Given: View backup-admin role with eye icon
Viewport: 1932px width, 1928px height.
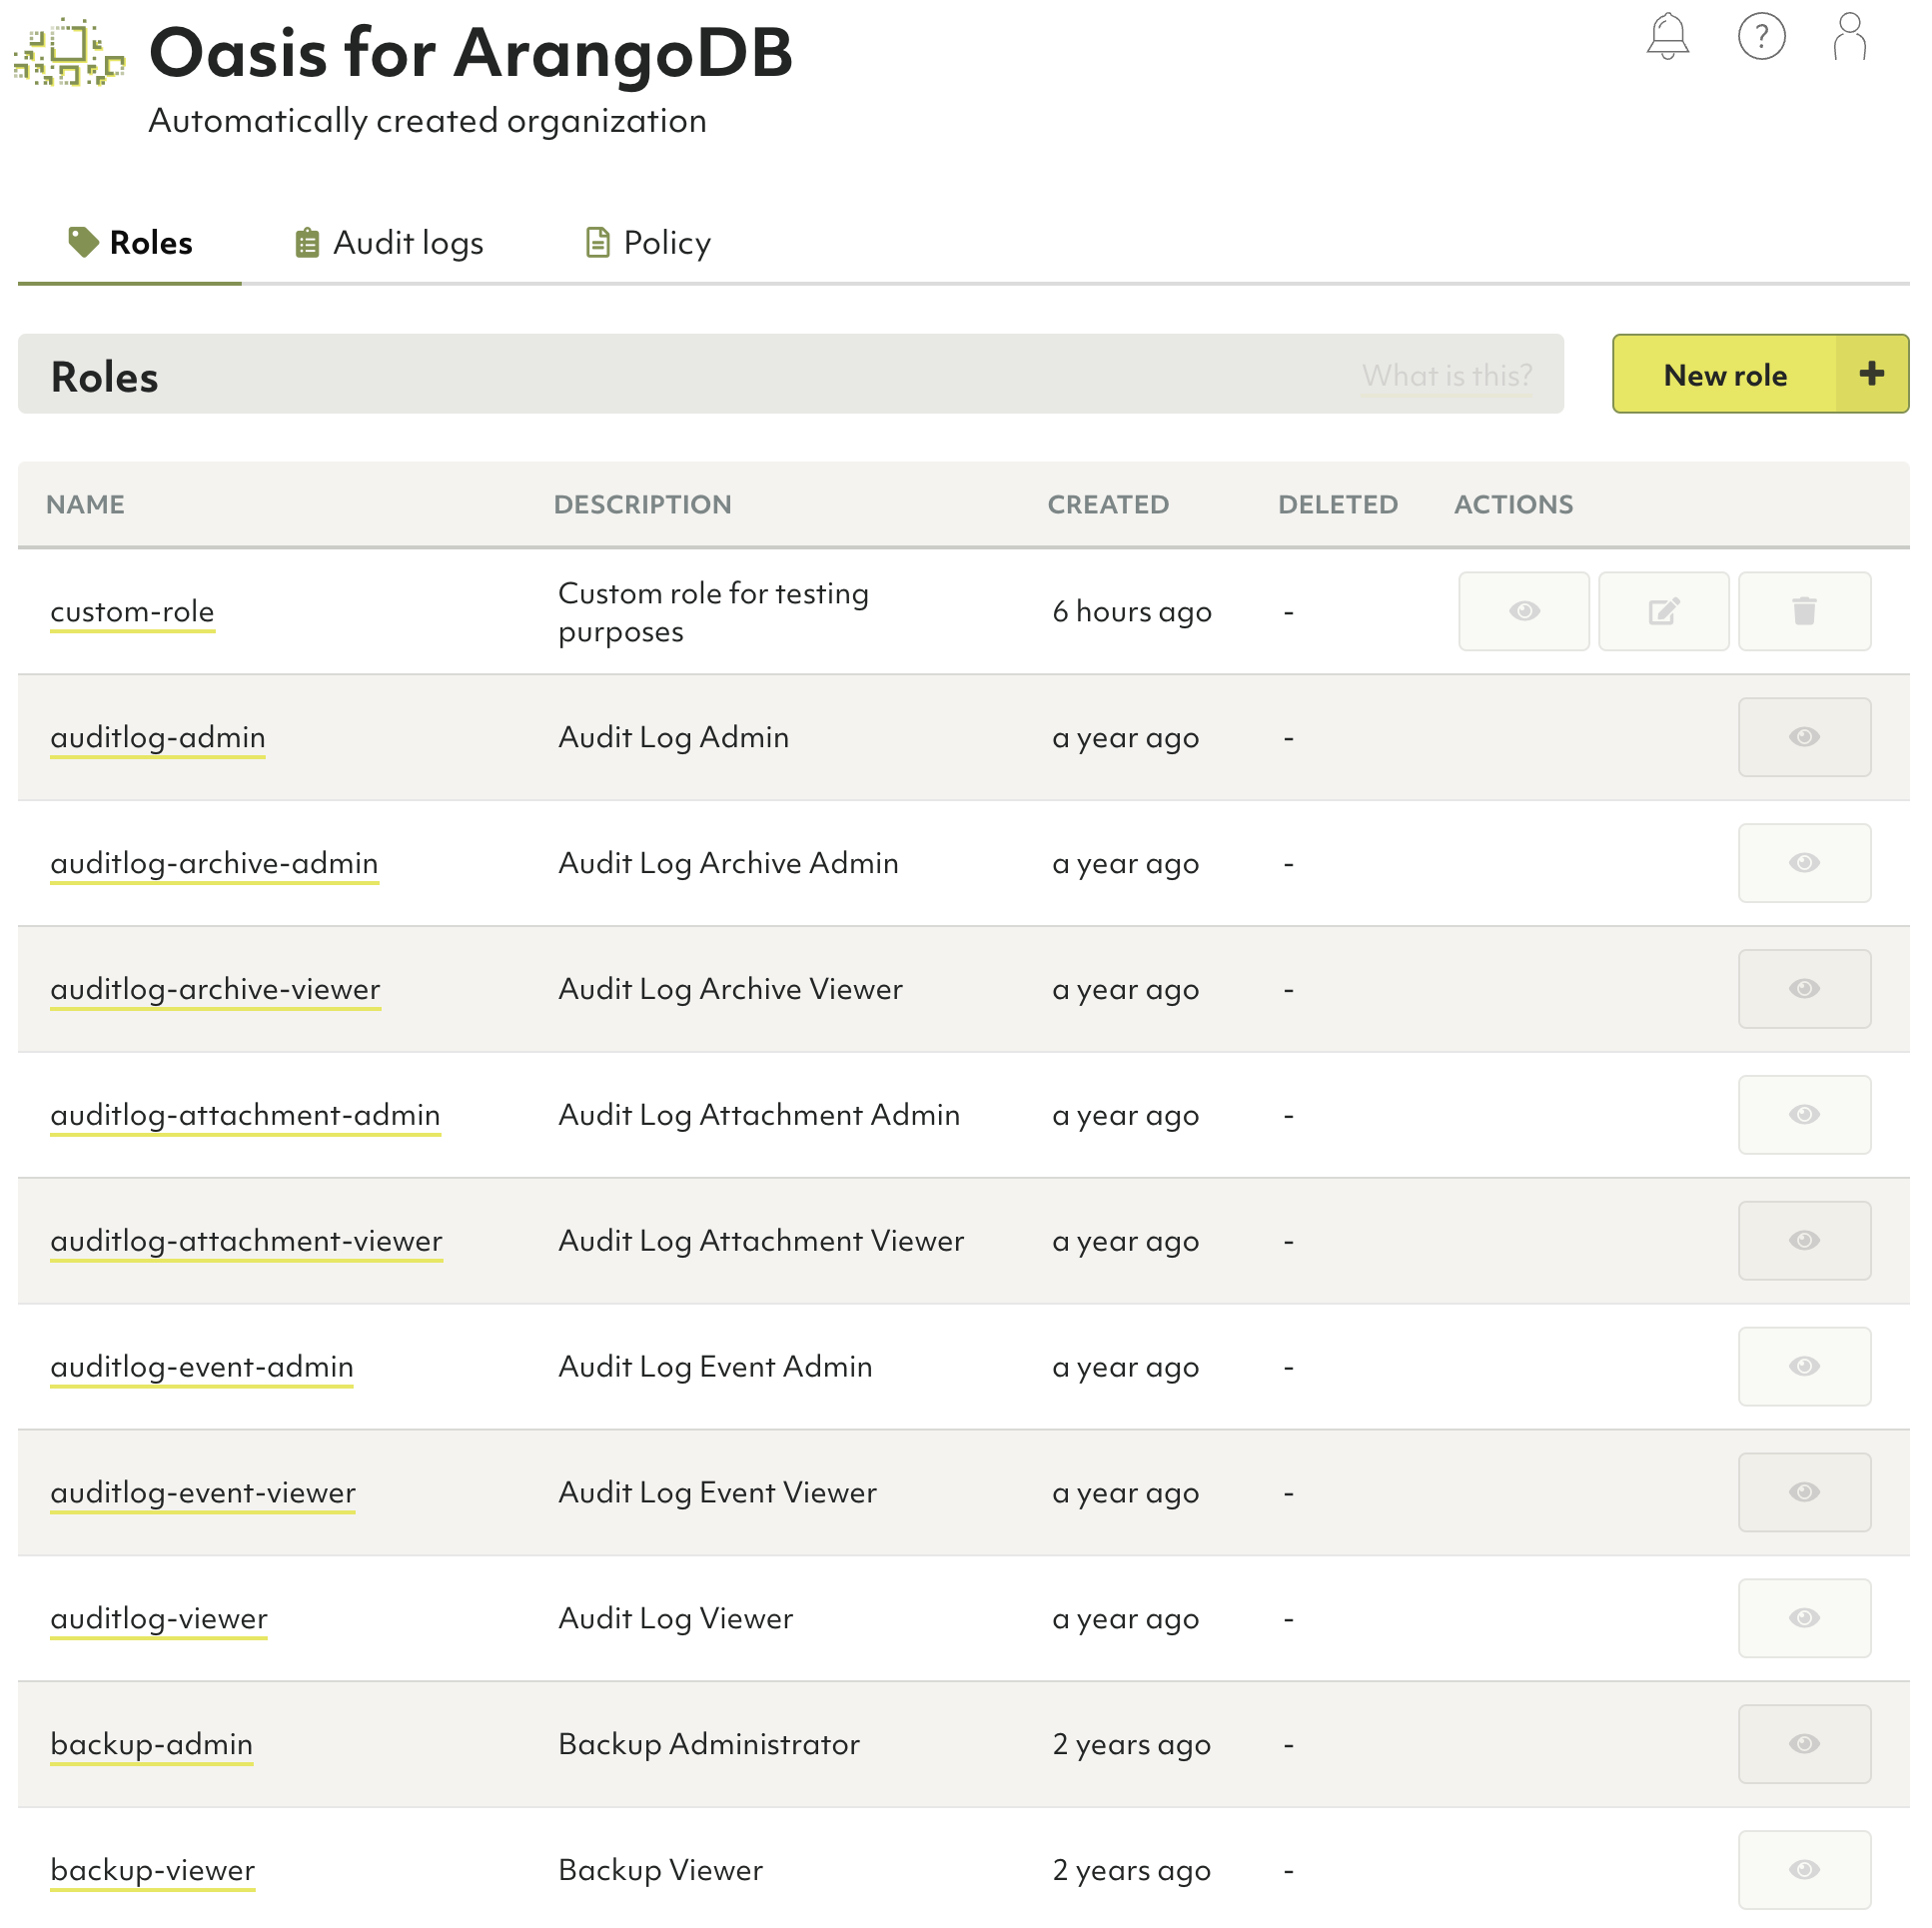Looking at the screenshot, I should click(1803, 1744).
